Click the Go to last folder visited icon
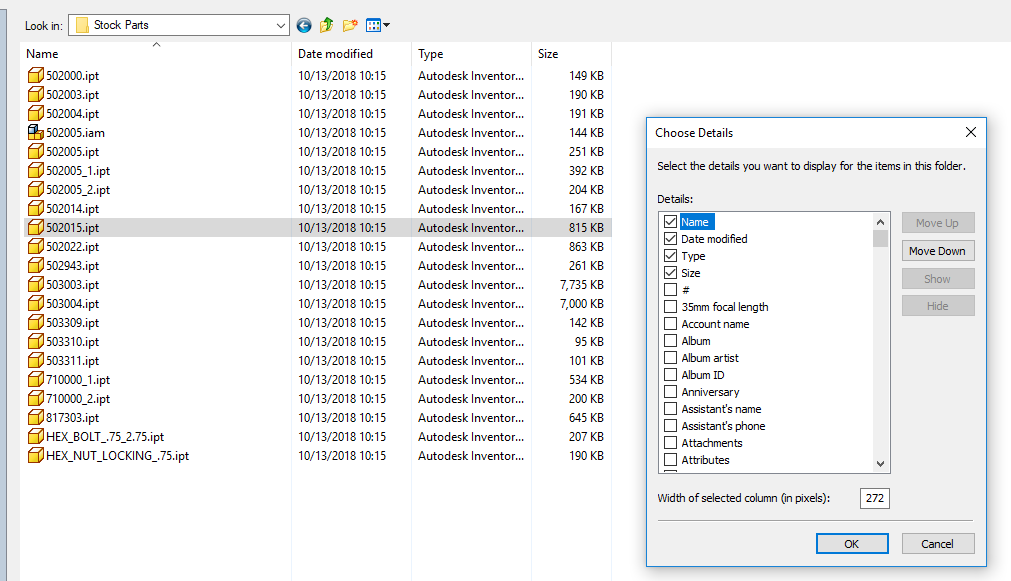 click(x=303, y=25)
